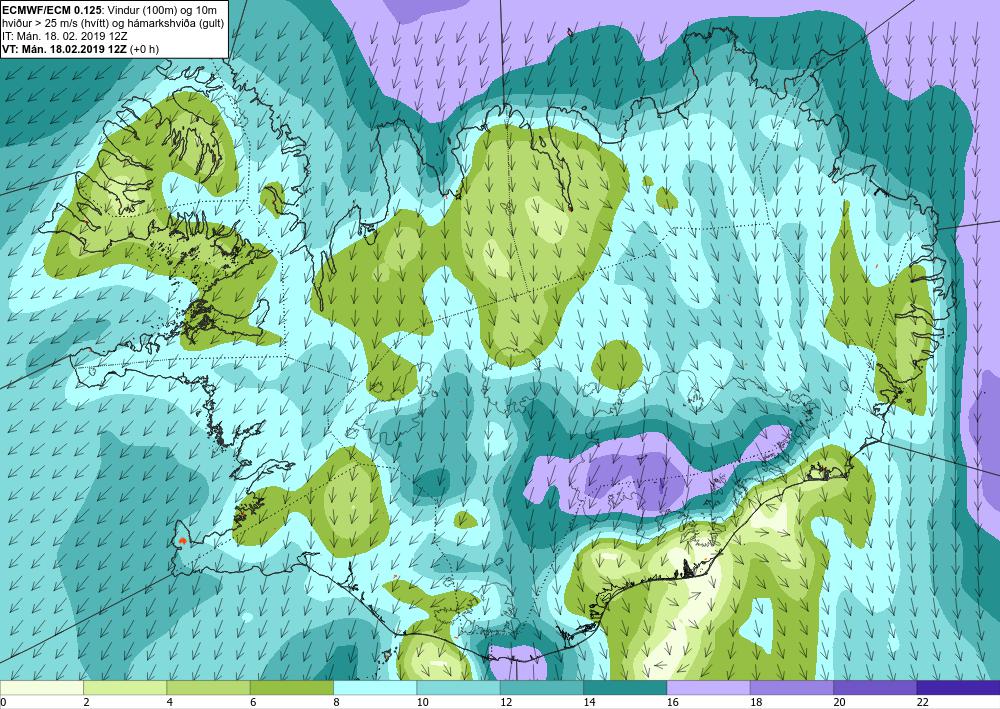Click the 16–18 m/s light lavender legend swatch

(708, 687)
